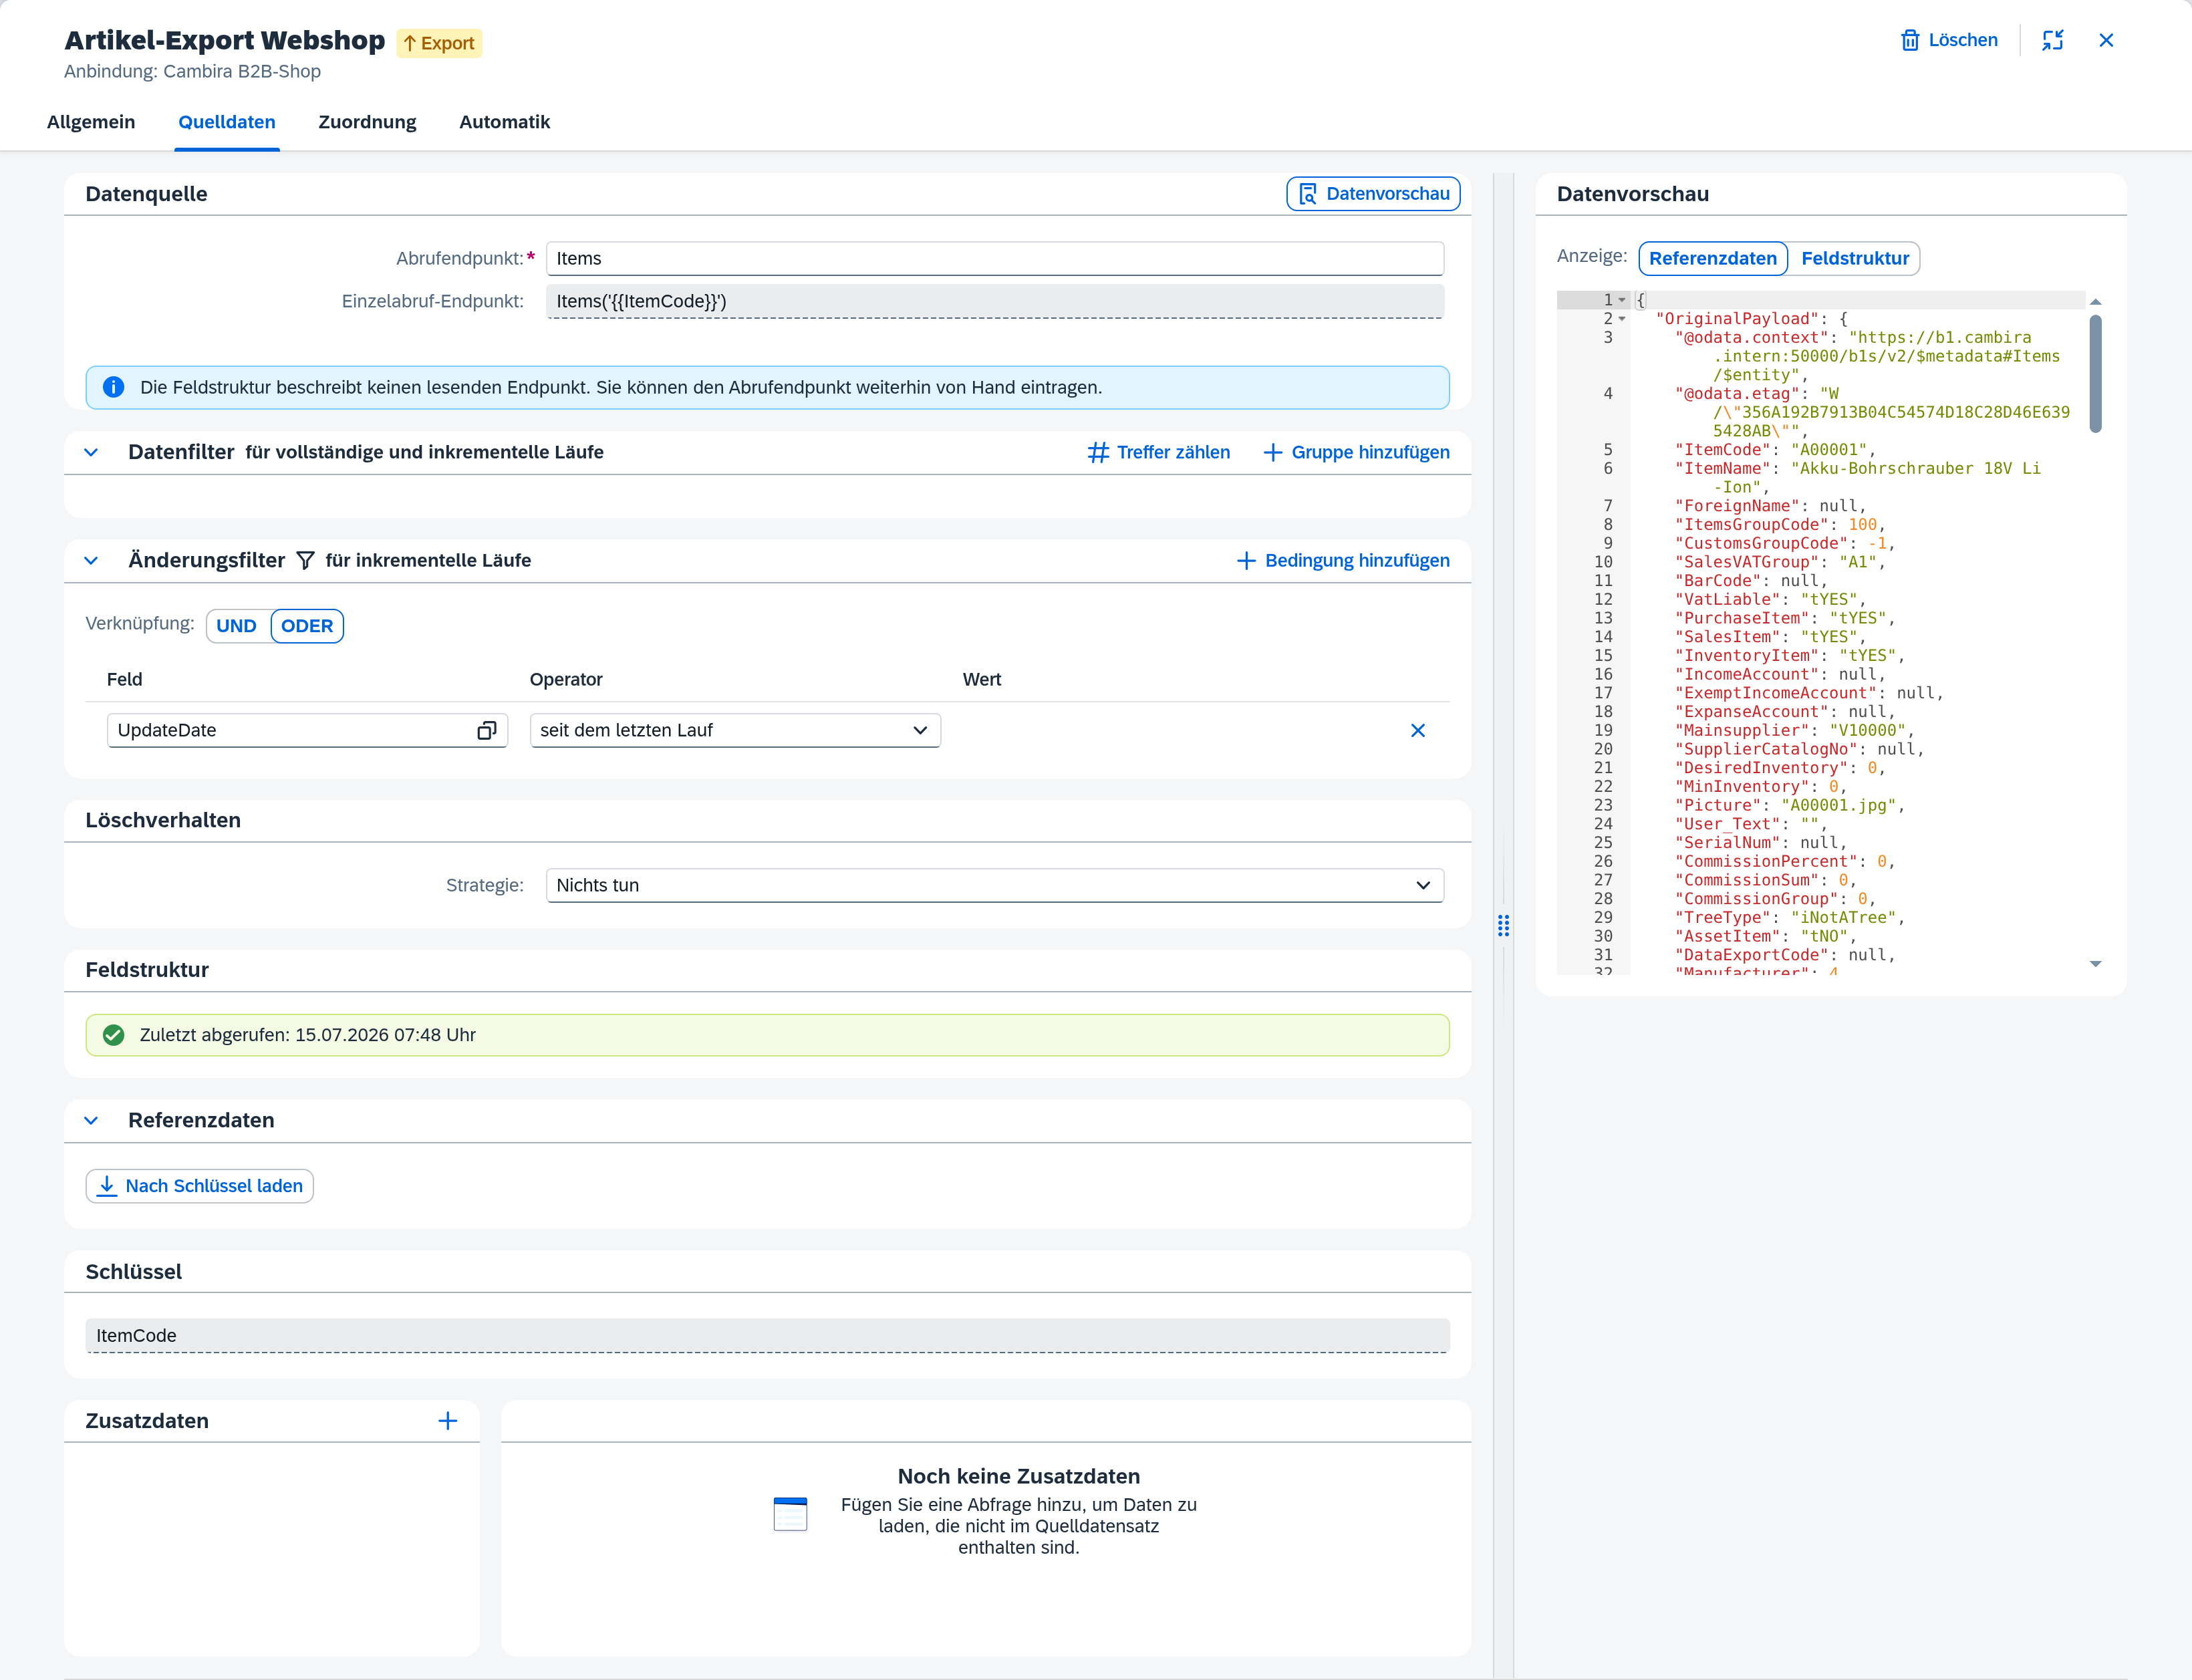Add Zusatzdaten with plus icon
Screen dimensions: 2192x1680
pyautogui.click(x=447, y=1421)
